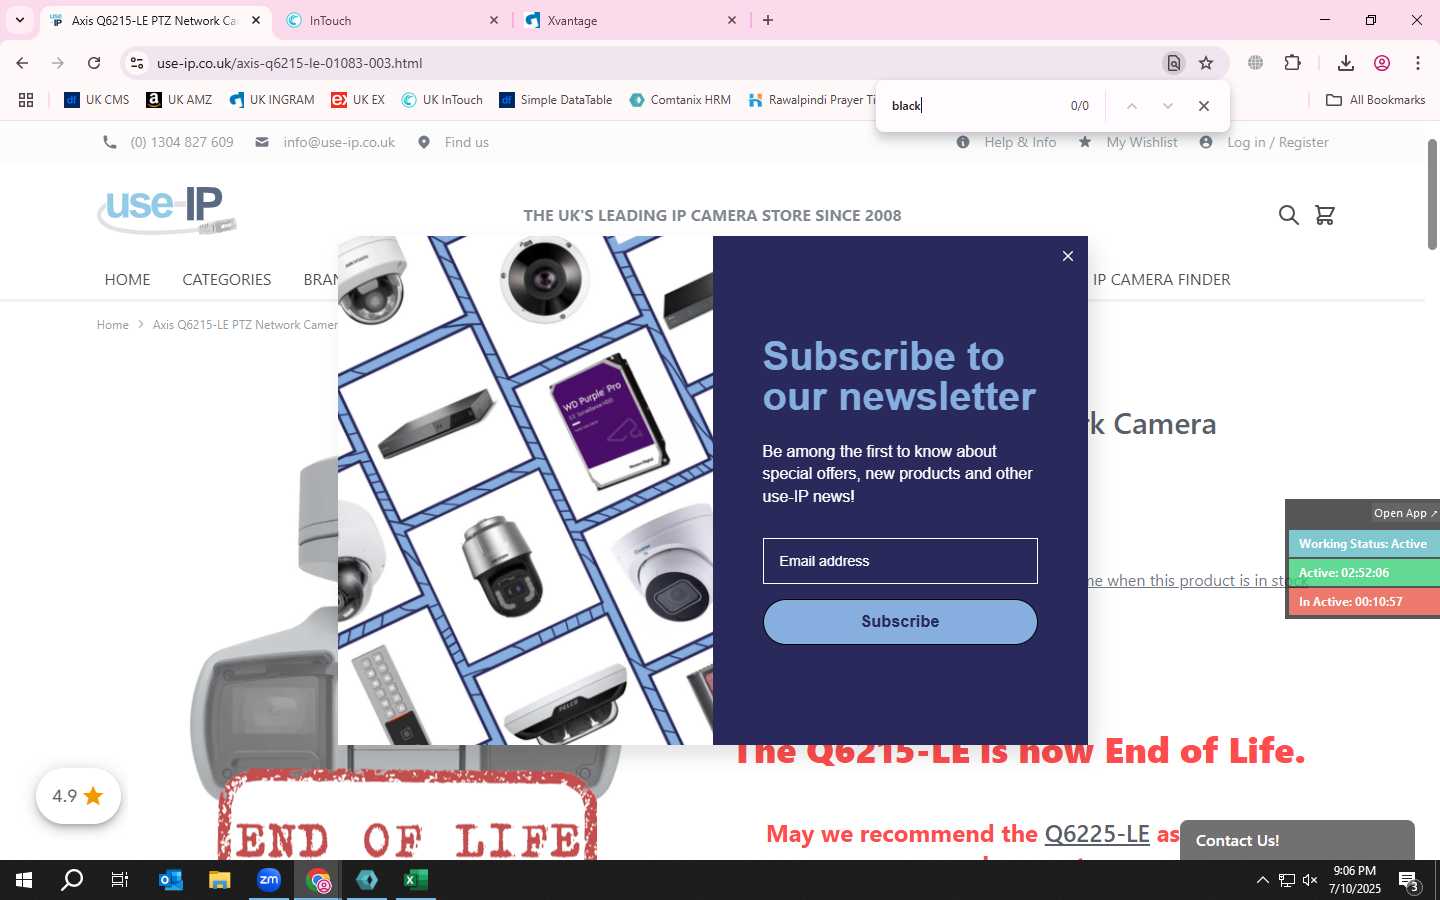The image size is (1440, 900).
Task: Click the Email address input field
Action: pyautogui.click(x=900, y=561)
